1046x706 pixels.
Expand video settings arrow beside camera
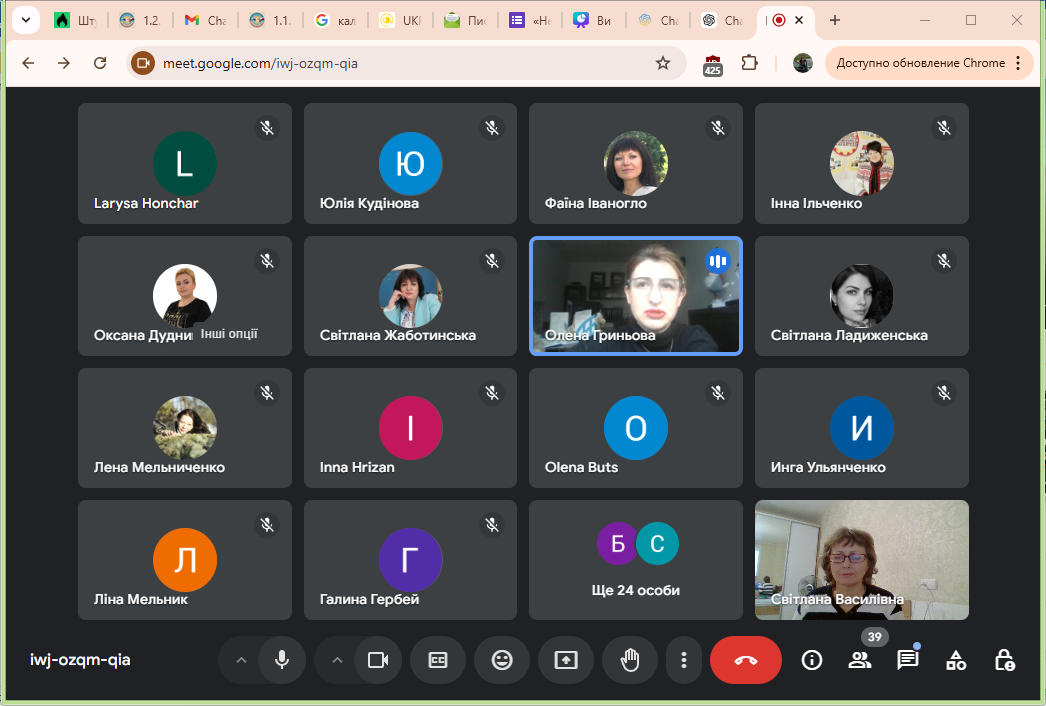pyautogui.click(x=336, y=660)
